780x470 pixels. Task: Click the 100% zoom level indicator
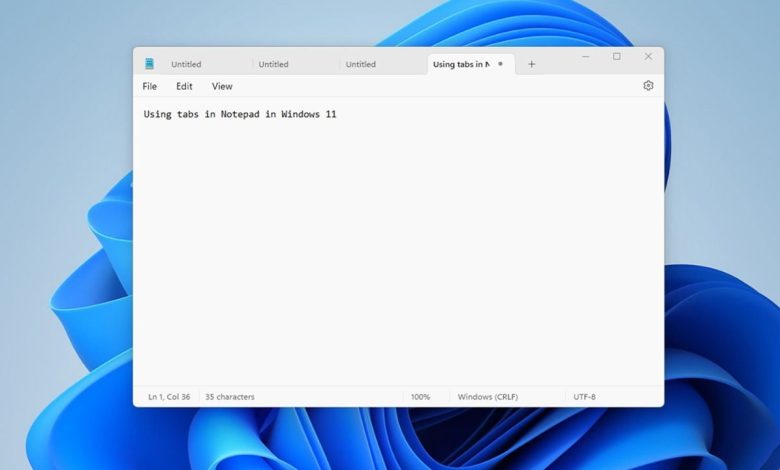coord(420,397)
